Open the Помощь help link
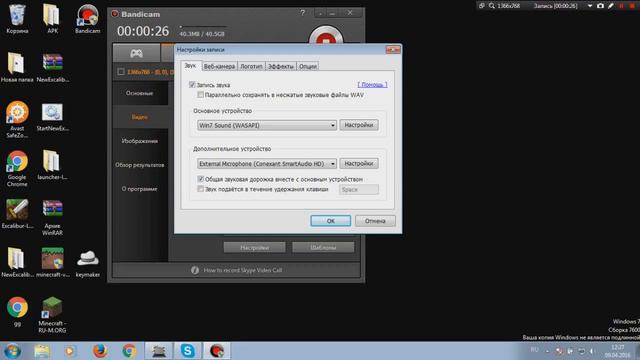Viewport: 640px width, 360px height. 372,84
